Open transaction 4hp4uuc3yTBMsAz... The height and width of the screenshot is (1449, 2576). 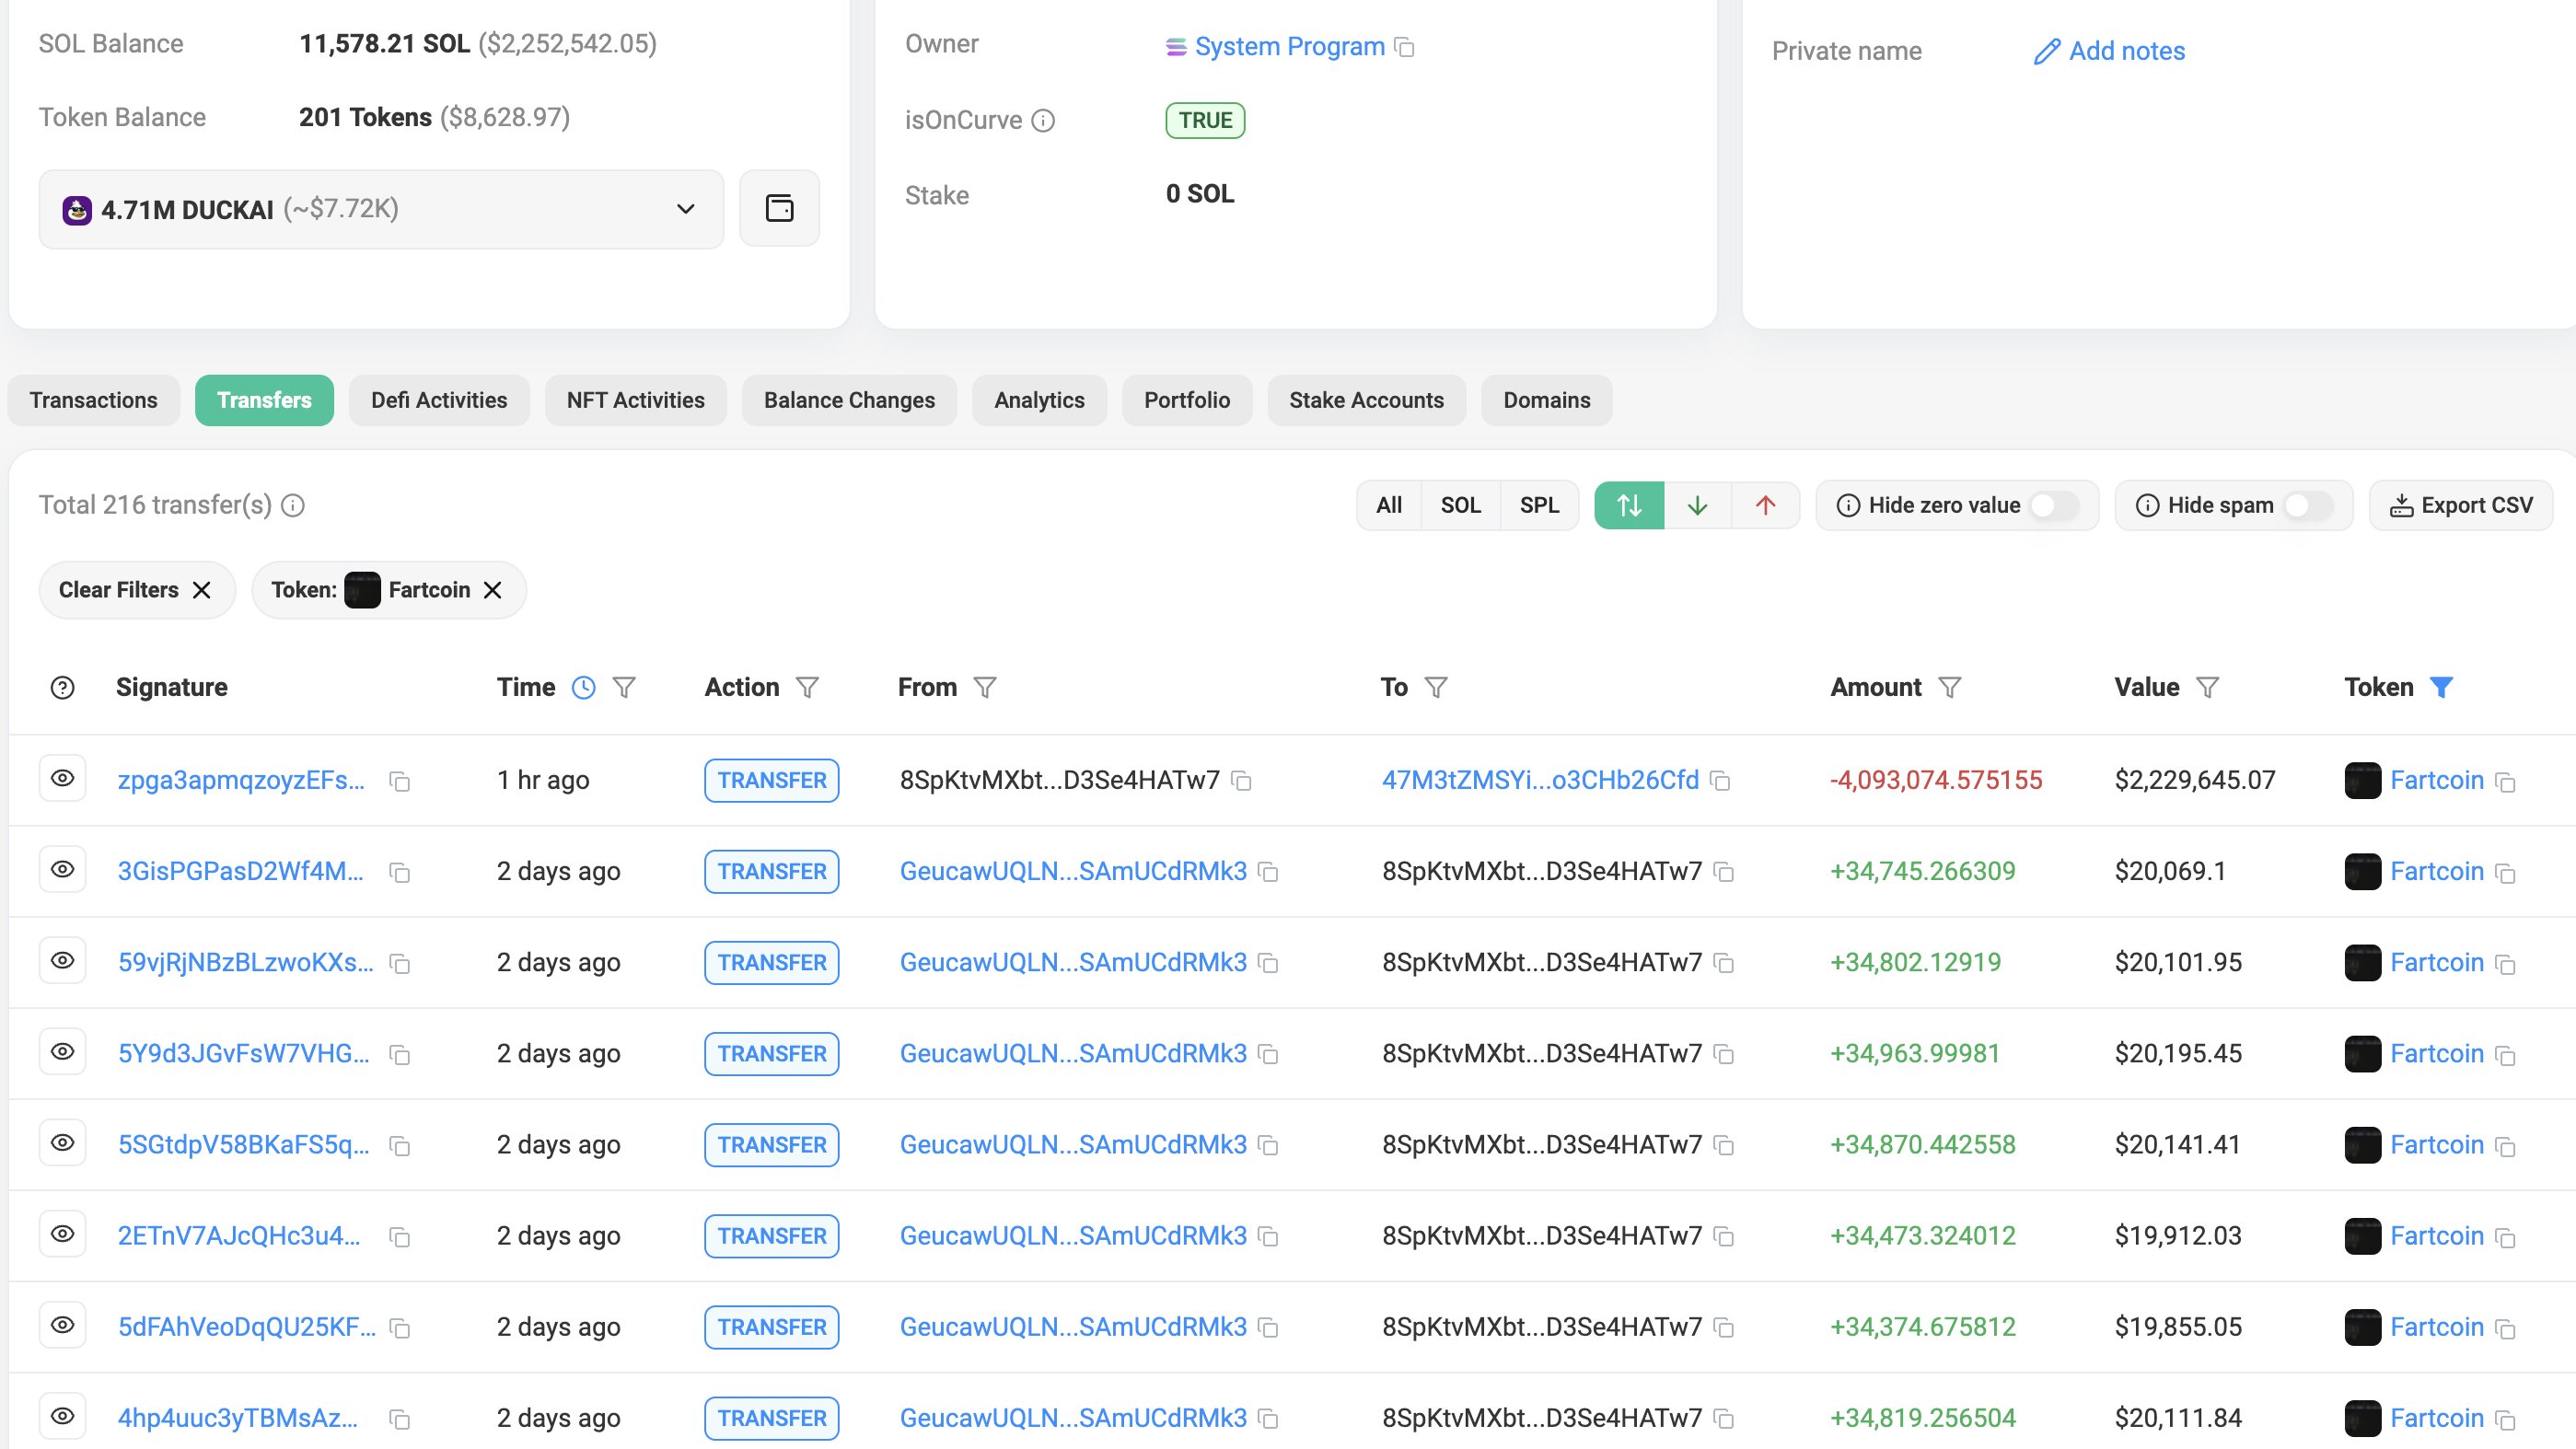(238, 1418)
